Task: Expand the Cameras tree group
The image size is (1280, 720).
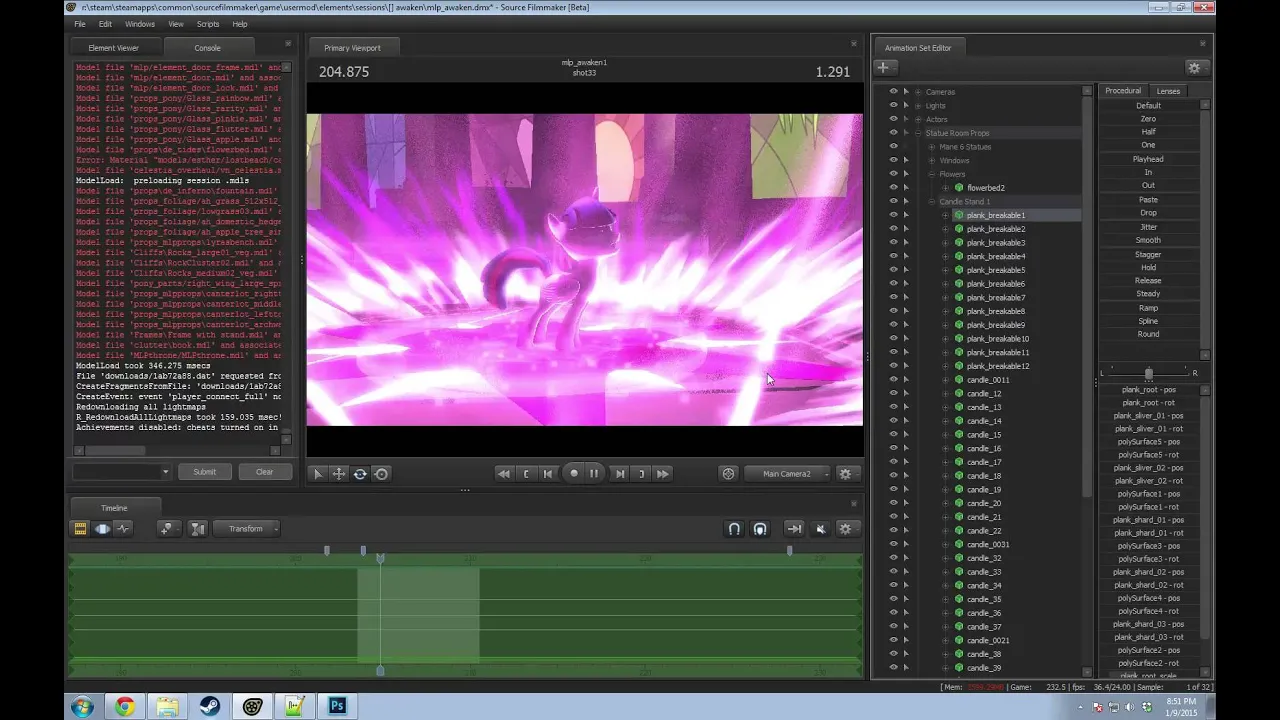Action: tap(918, 92)
